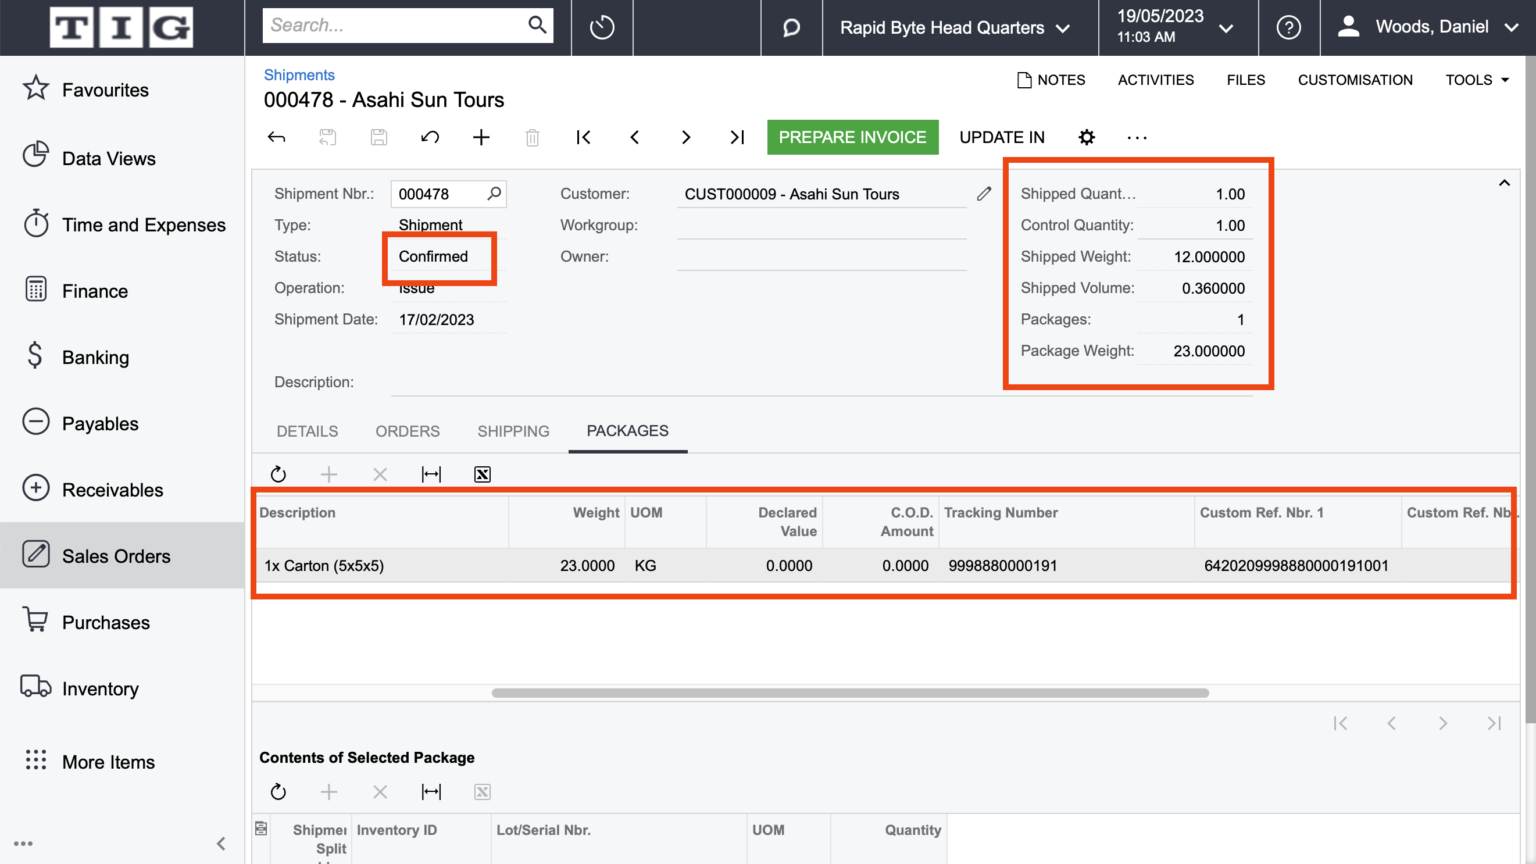Click the horizontal scrollbar below the grid
The width and height of the screenshot is (1536, 864).
850,692
